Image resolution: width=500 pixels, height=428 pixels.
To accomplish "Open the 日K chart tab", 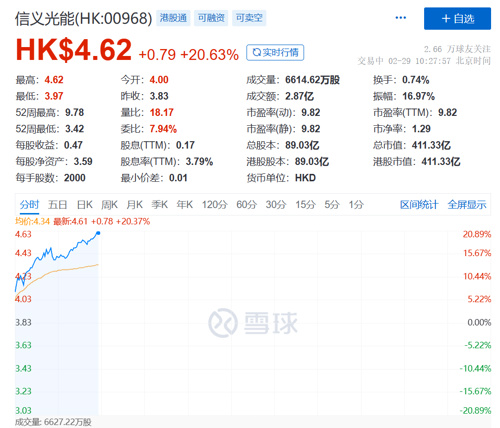I will point(84,204).
